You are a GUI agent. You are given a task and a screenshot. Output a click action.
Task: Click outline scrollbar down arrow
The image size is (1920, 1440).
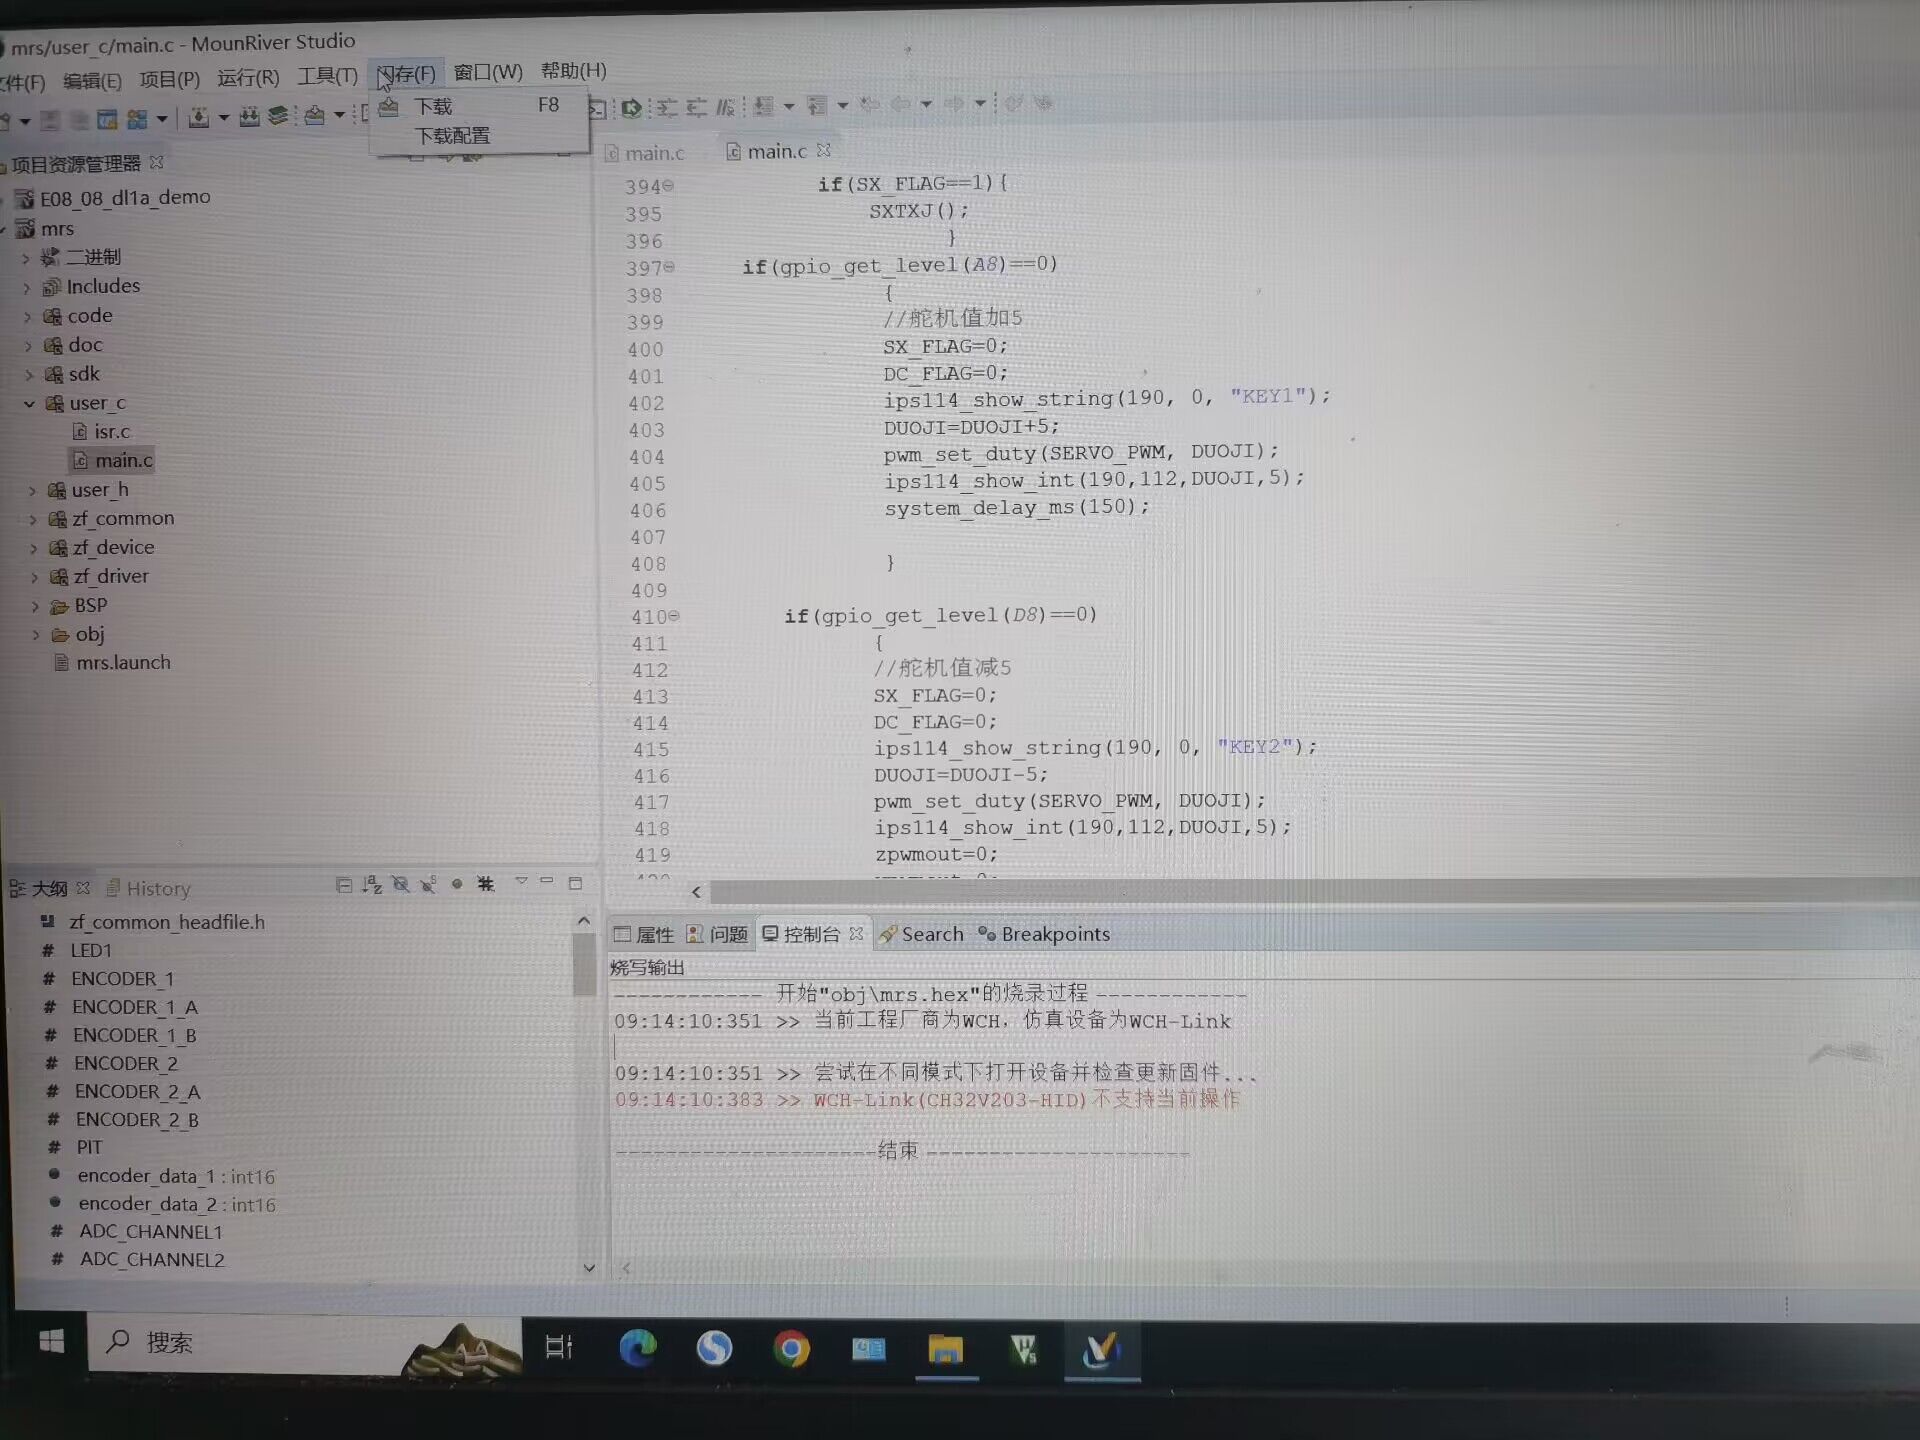pyautogui.click(x=589, y=1268)
